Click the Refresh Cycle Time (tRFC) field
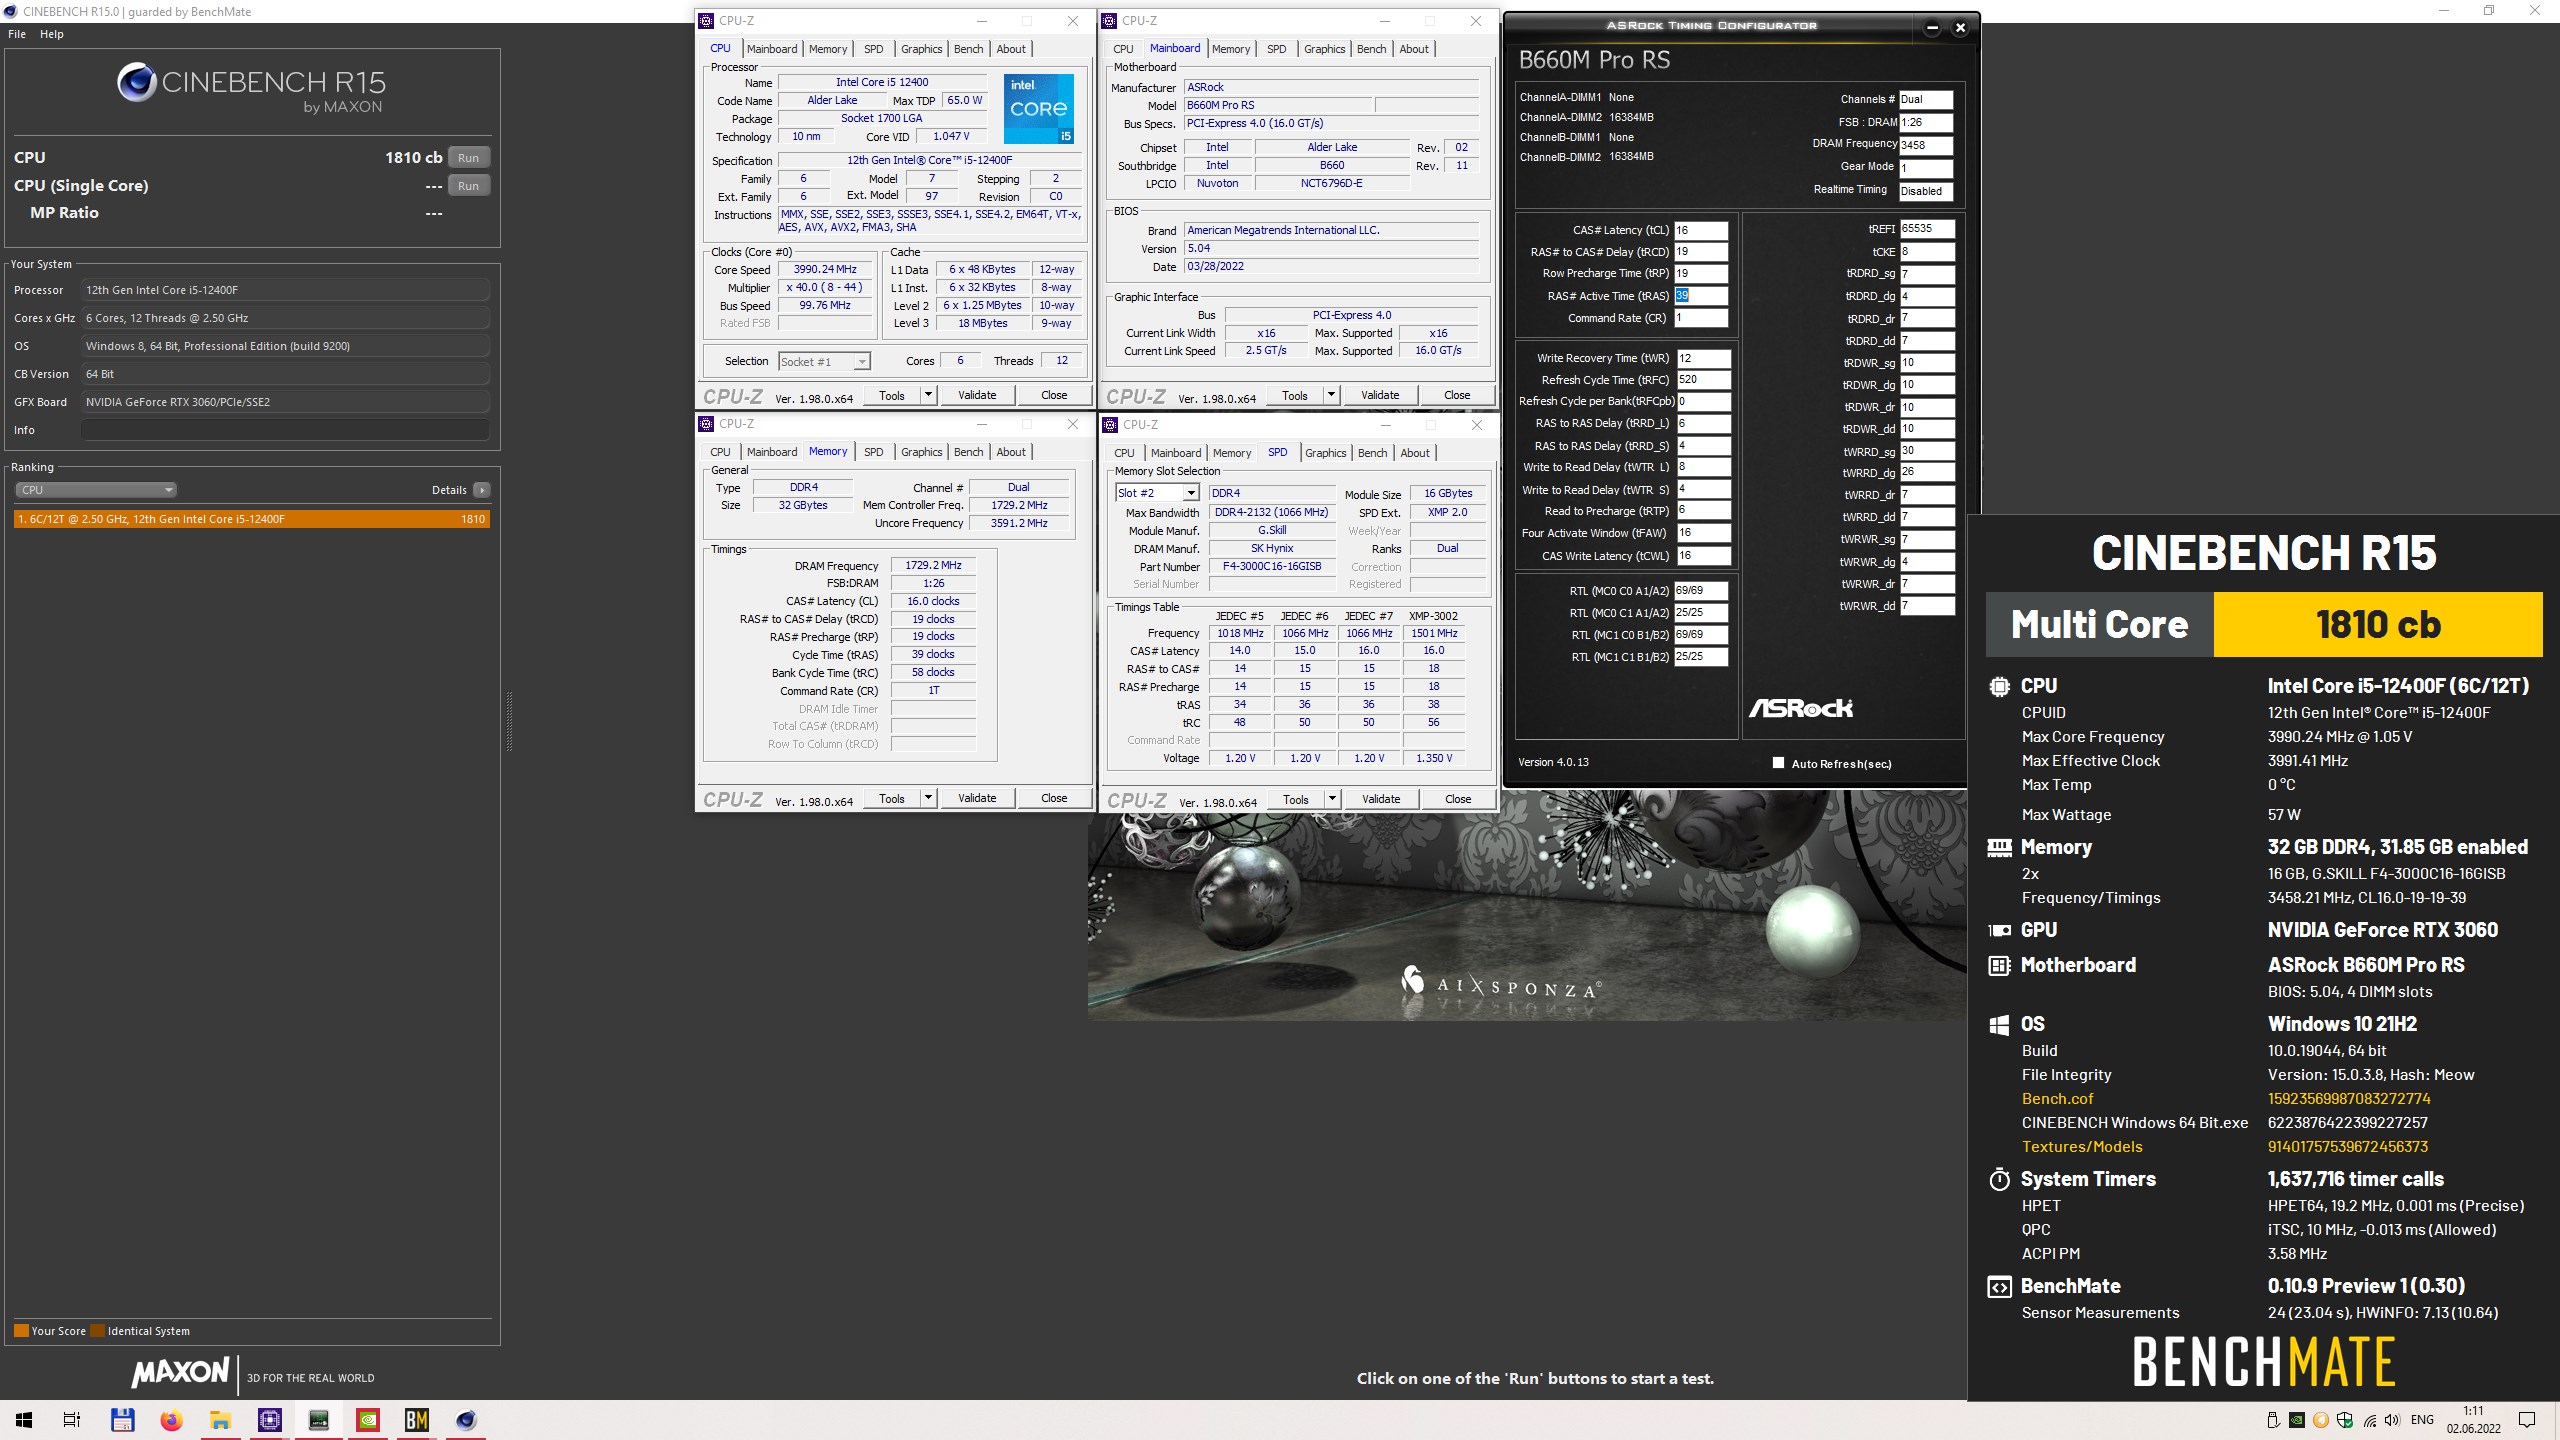The image size is (2560, 1440). click(1703, 380)
